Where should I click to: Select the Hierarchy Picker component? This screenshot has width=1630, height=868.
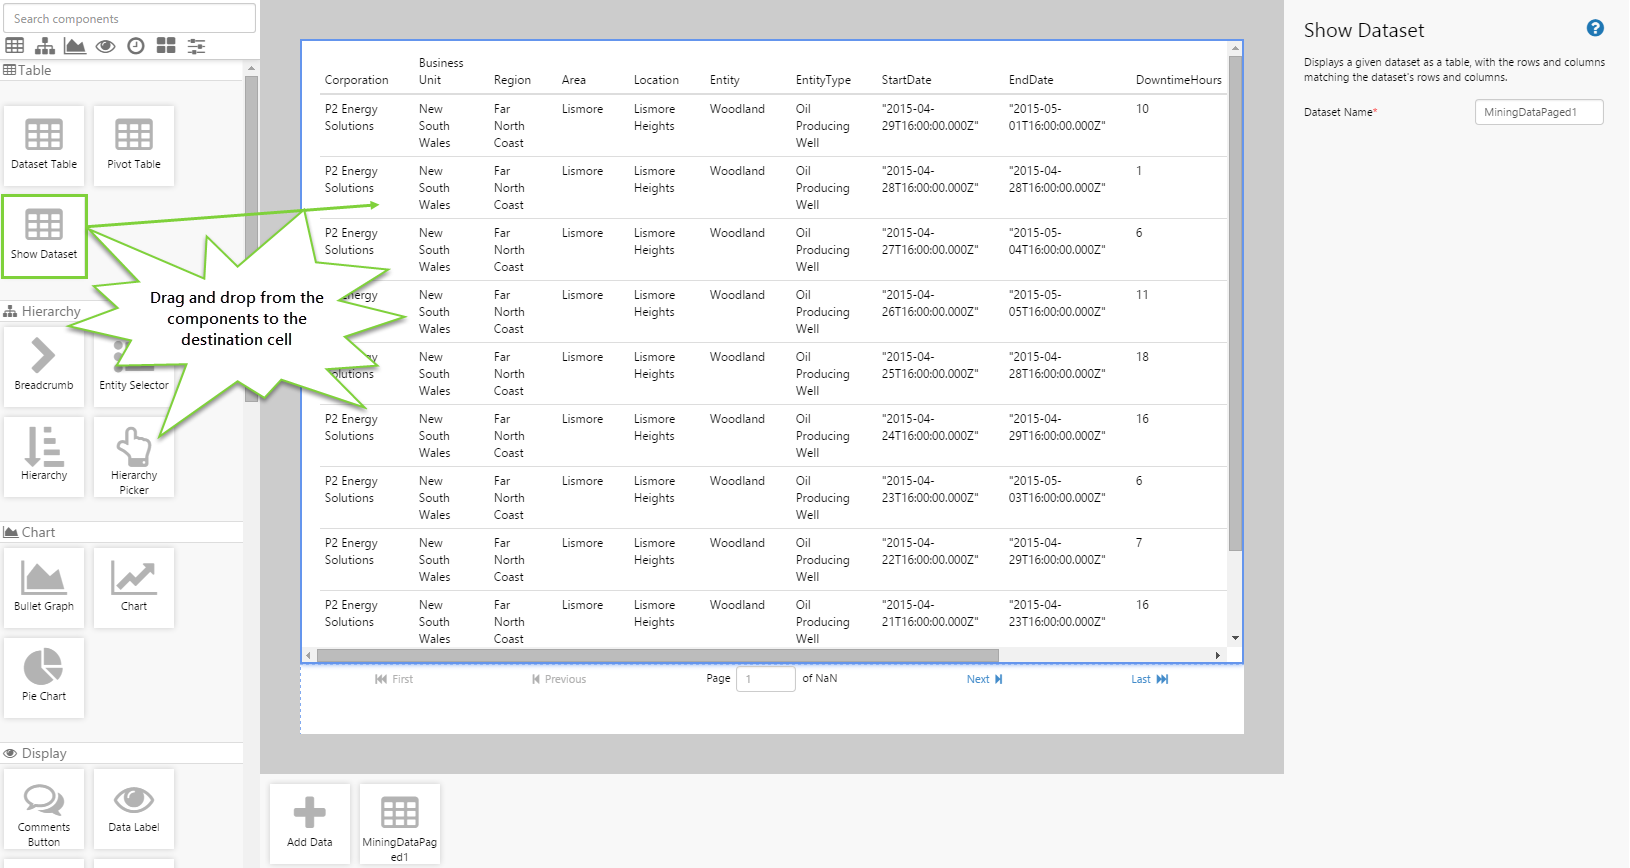134,457
